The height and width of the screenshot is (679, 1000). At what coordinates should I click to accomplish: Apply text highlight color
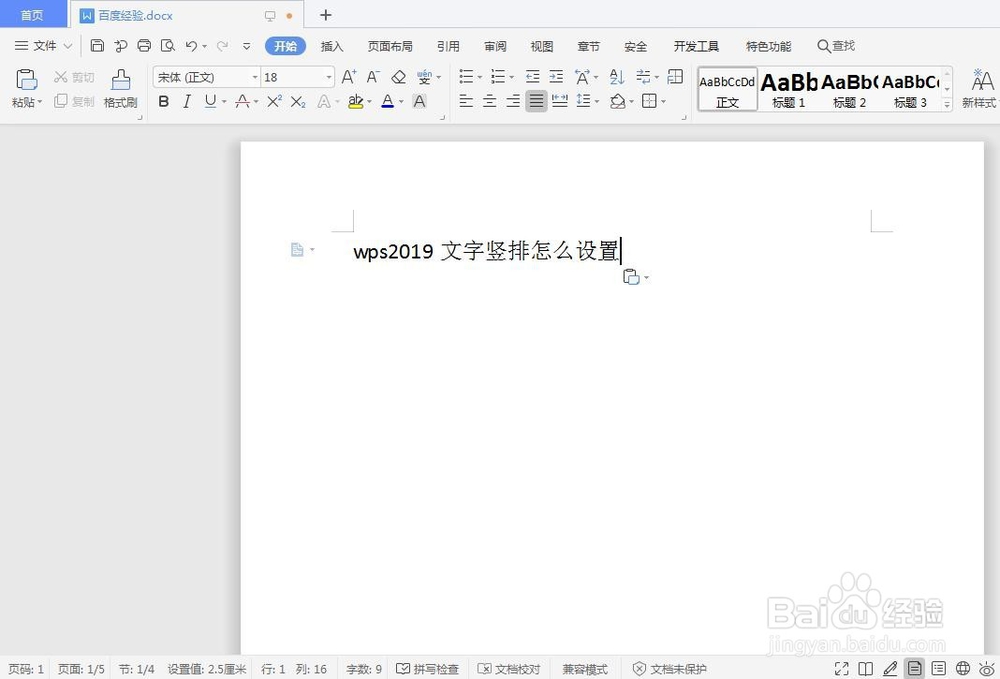(x=356, y=101)
